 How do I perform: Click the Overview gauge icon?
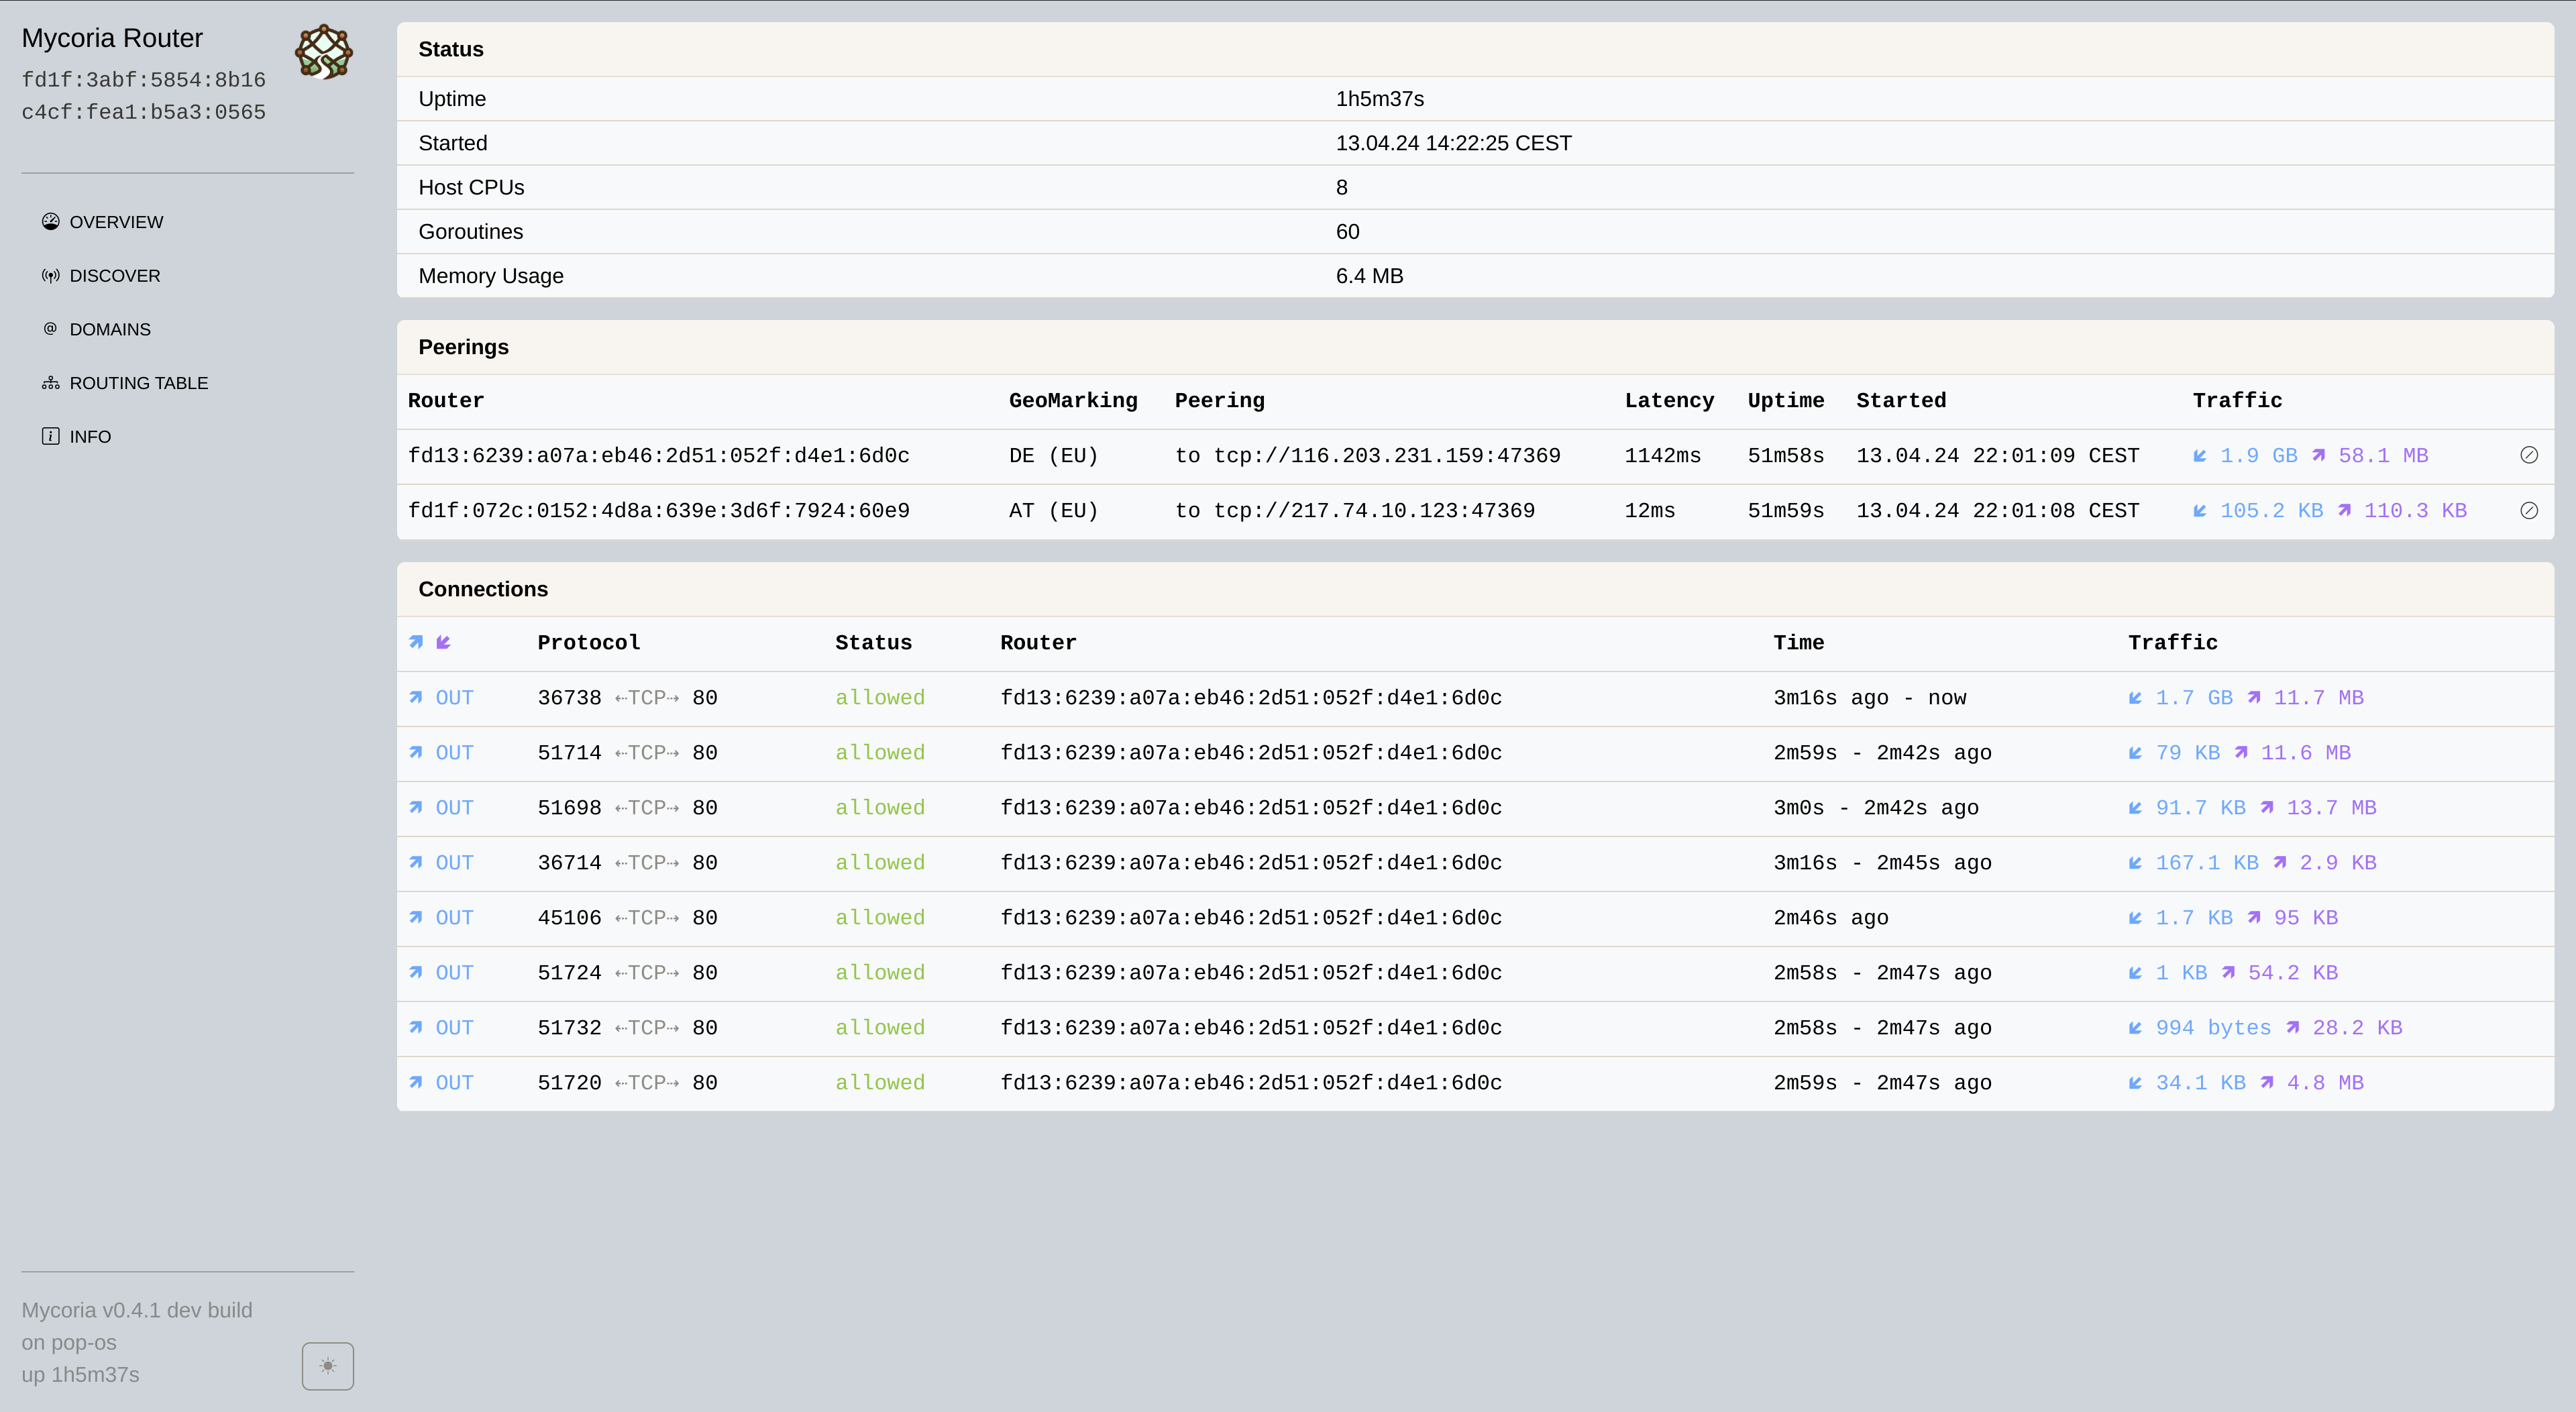pos(50,222)
